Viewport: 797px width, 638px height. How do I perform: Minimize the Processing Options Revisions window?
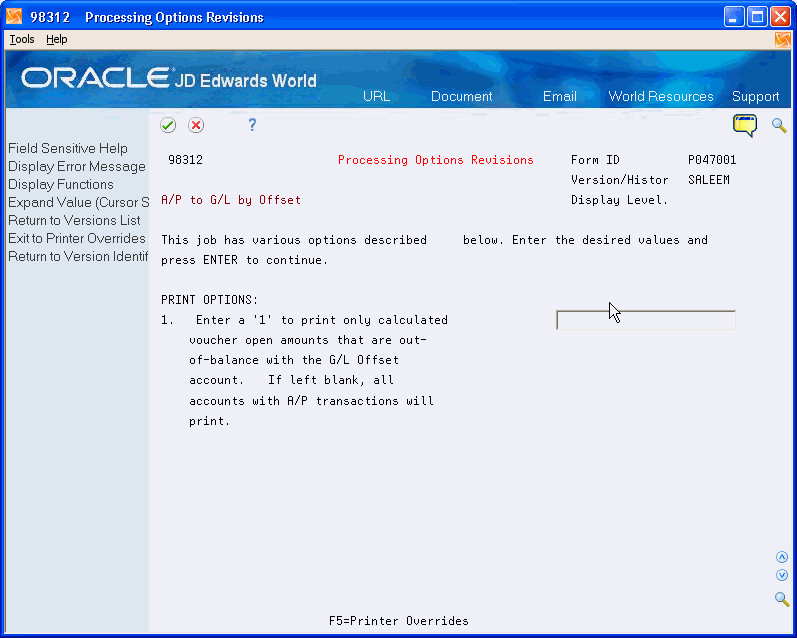(x=733, y=17)
